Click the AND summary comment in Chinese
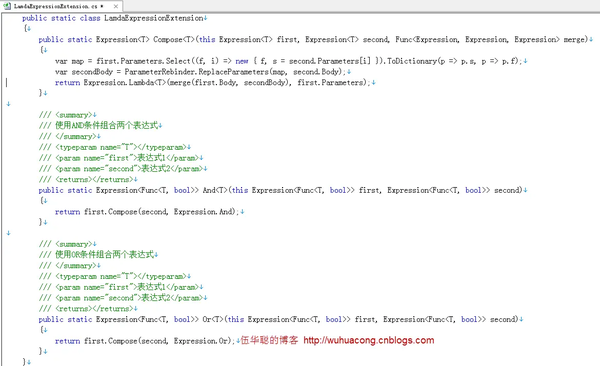 [106, 125]
